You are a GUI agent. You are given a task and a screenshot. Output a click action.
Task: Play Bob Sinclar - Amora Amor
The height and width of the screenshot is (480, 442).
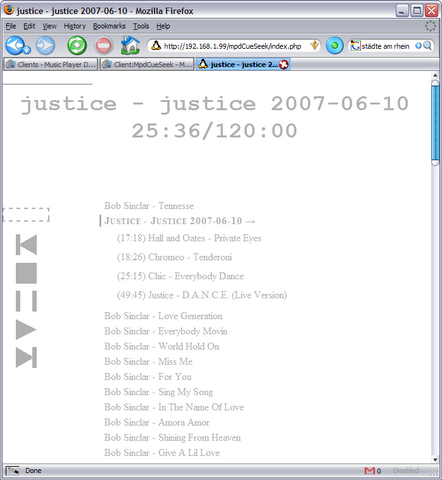click(157, 422)
